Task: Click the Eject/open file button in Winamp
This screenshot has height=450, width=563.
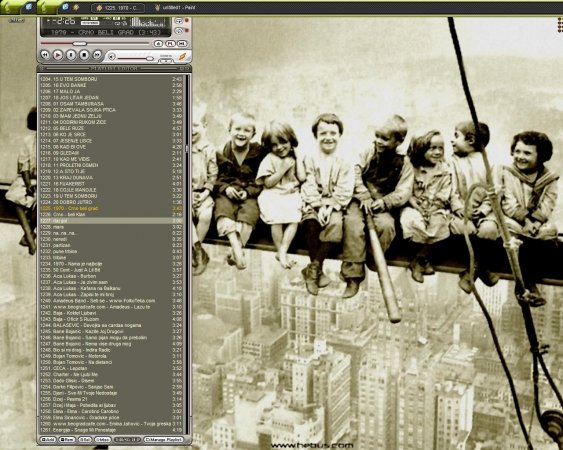Action: tap(158, 43)
